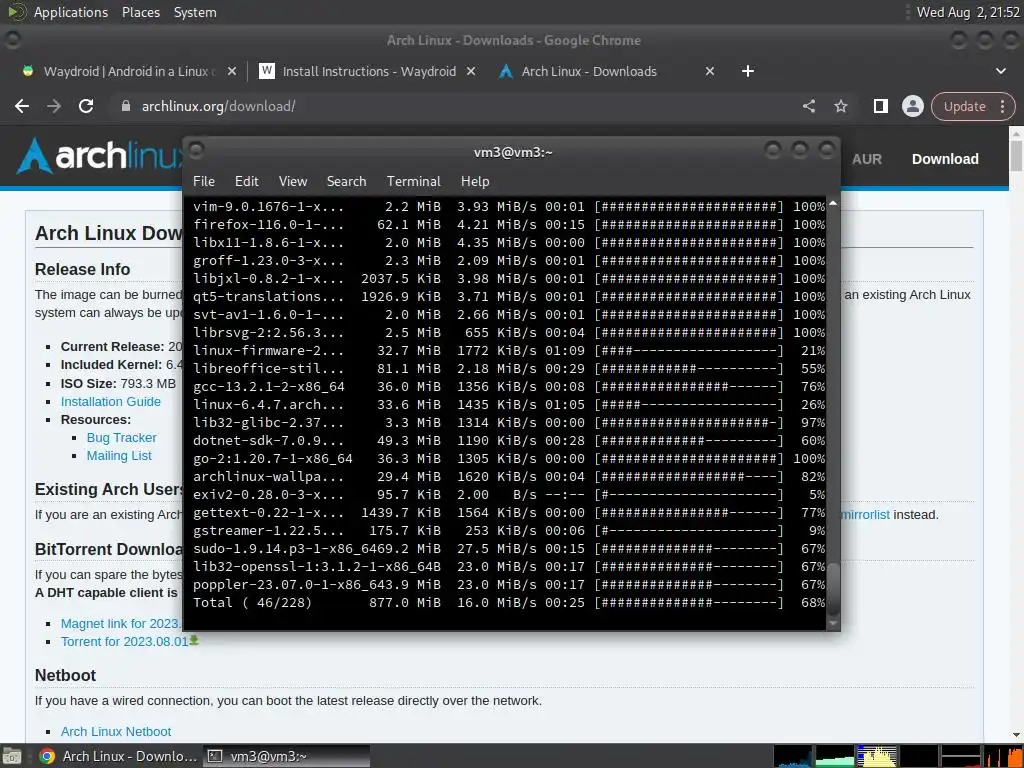Click the Update button in Chrome
This screenshot has height=768, width=1024.
pyautogui.click(x=965, y=106)
